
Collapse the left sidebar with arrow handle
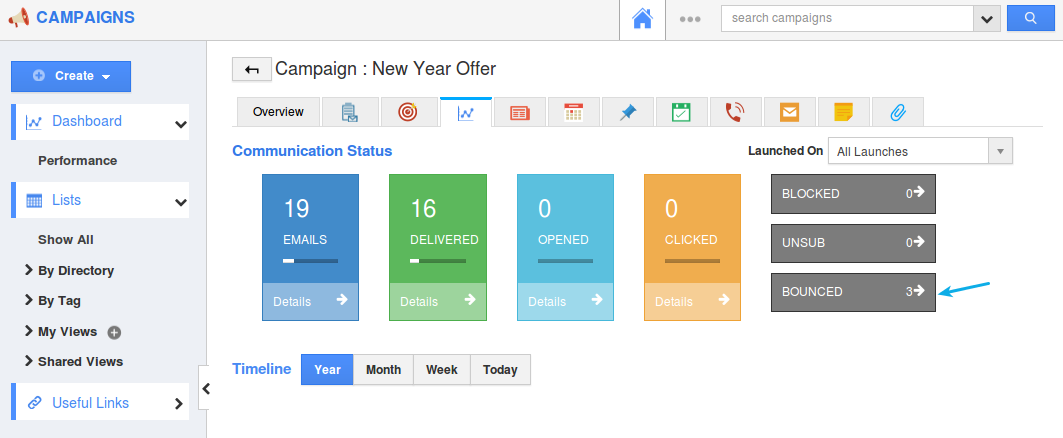tap(205, 389)
